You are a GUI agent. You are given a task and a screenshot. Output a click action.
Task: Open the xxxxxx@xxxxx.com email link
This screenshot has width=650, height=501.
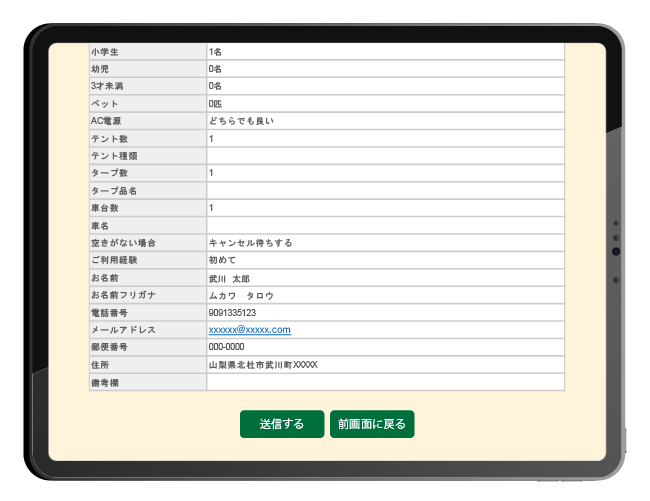pyautogui.click(x=249, y=330)
